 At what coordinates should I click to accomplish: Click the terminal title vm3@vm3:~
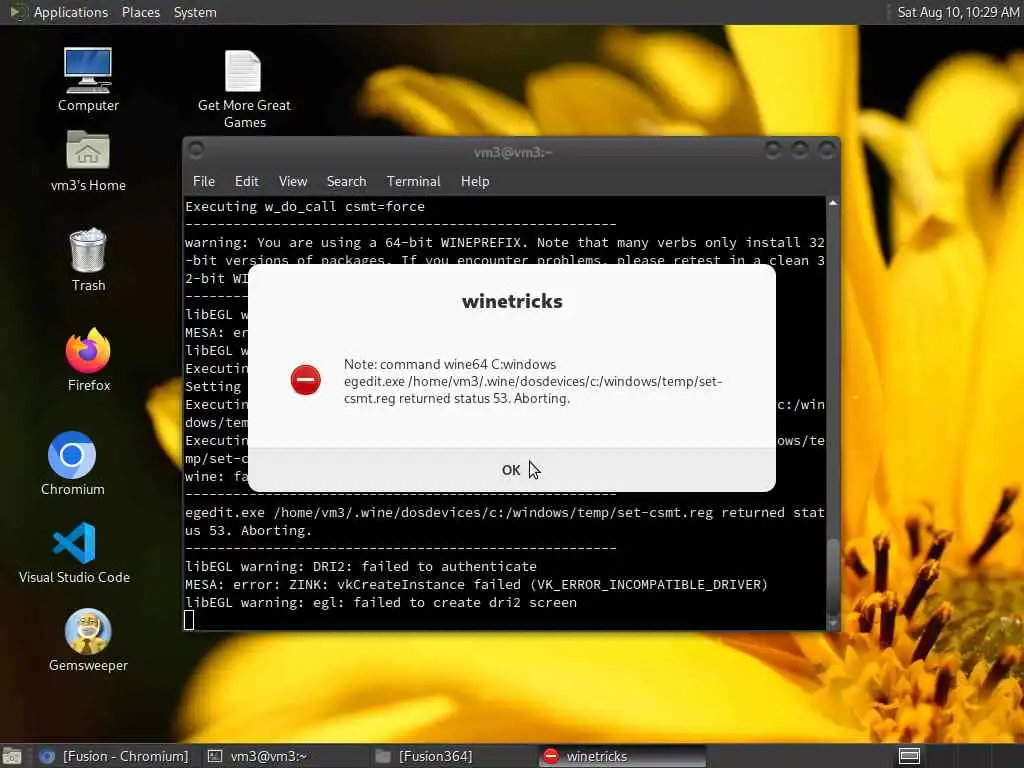pos(513,152)
